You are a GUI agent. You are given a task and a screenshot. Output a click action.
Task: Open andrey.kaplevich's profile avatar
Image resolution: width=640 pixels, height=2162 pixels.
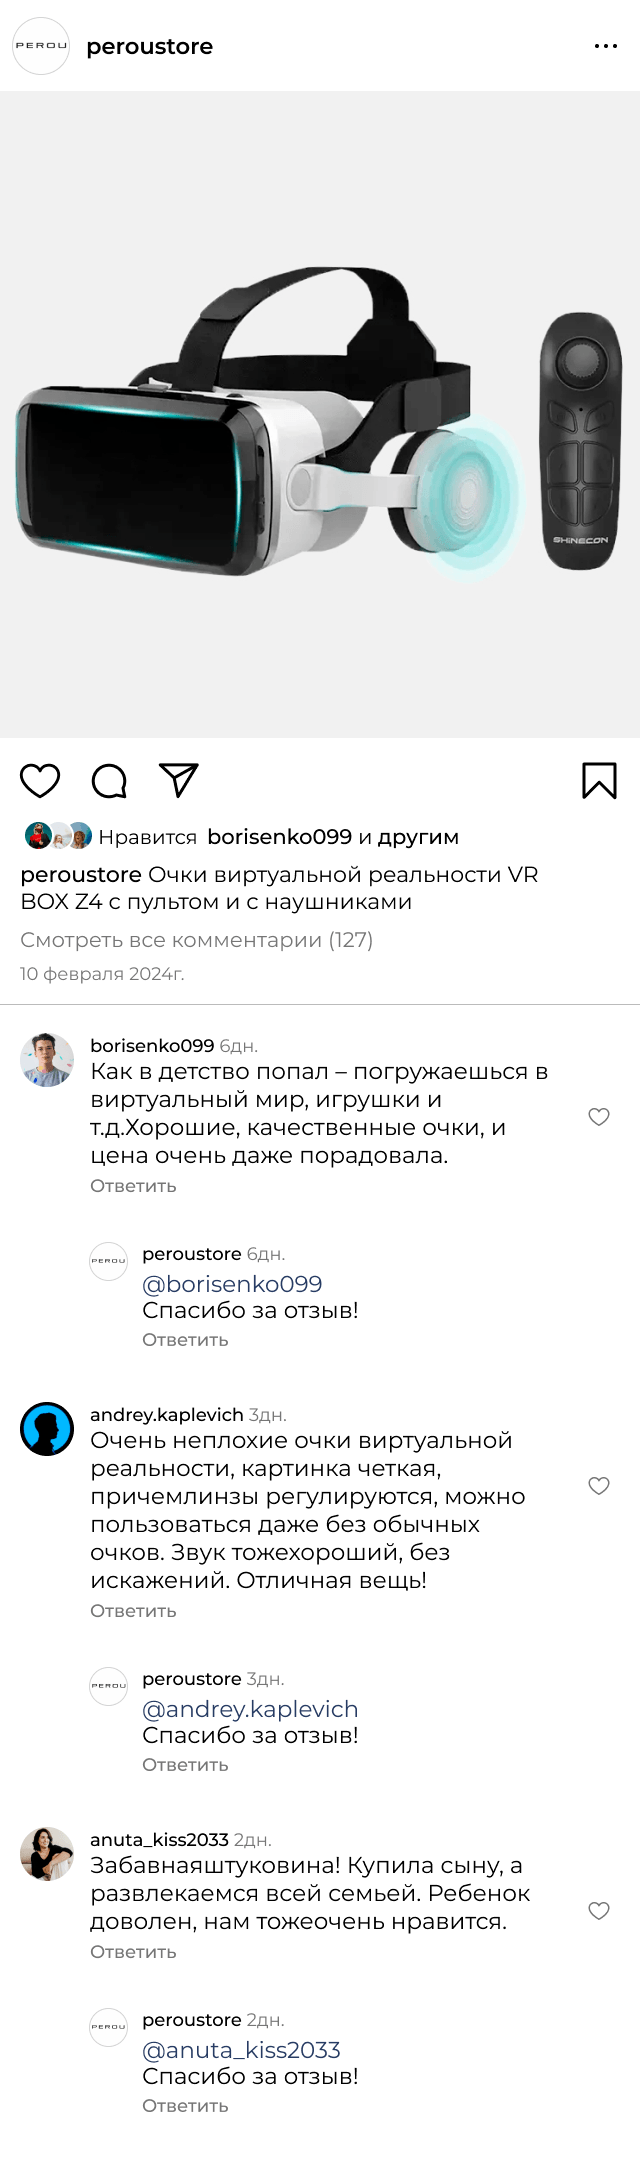pos(47,1429)
